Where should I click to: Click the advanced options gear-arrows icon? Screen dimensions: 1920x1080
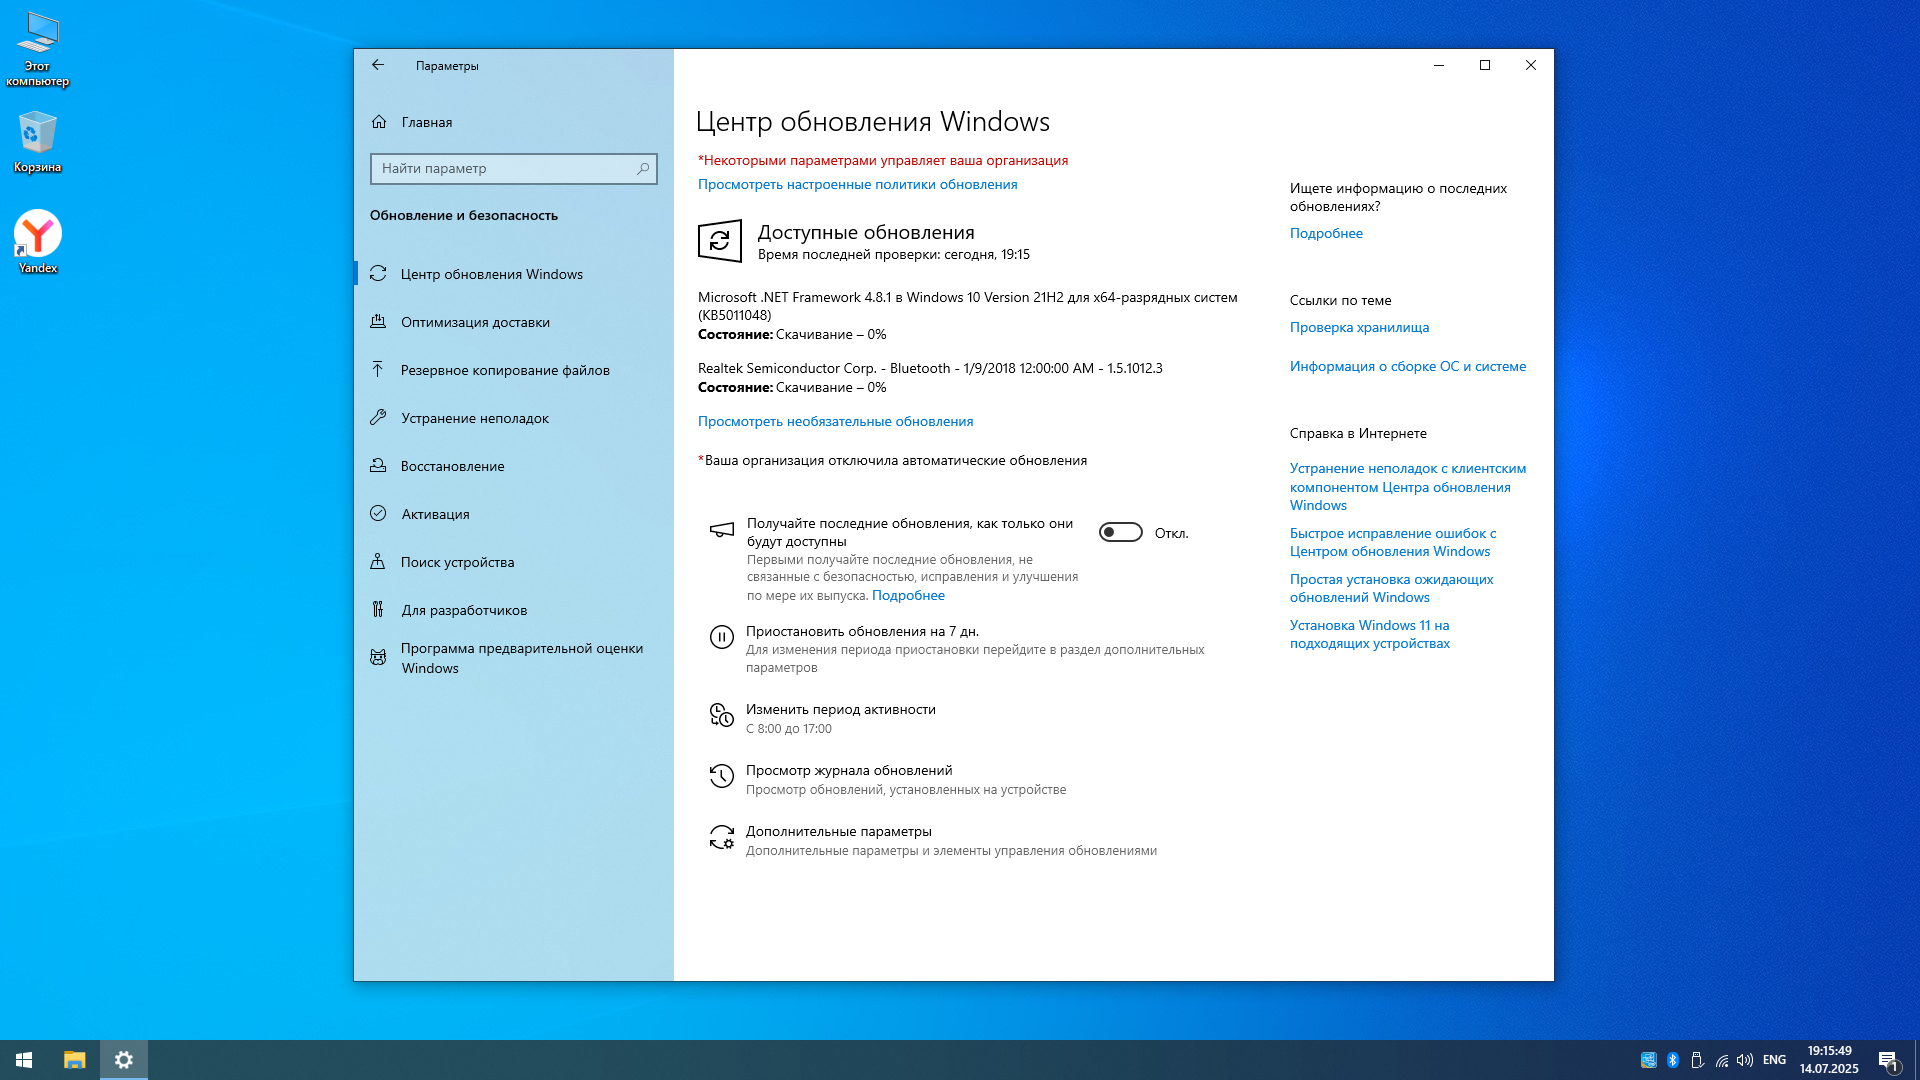(721, 838)
